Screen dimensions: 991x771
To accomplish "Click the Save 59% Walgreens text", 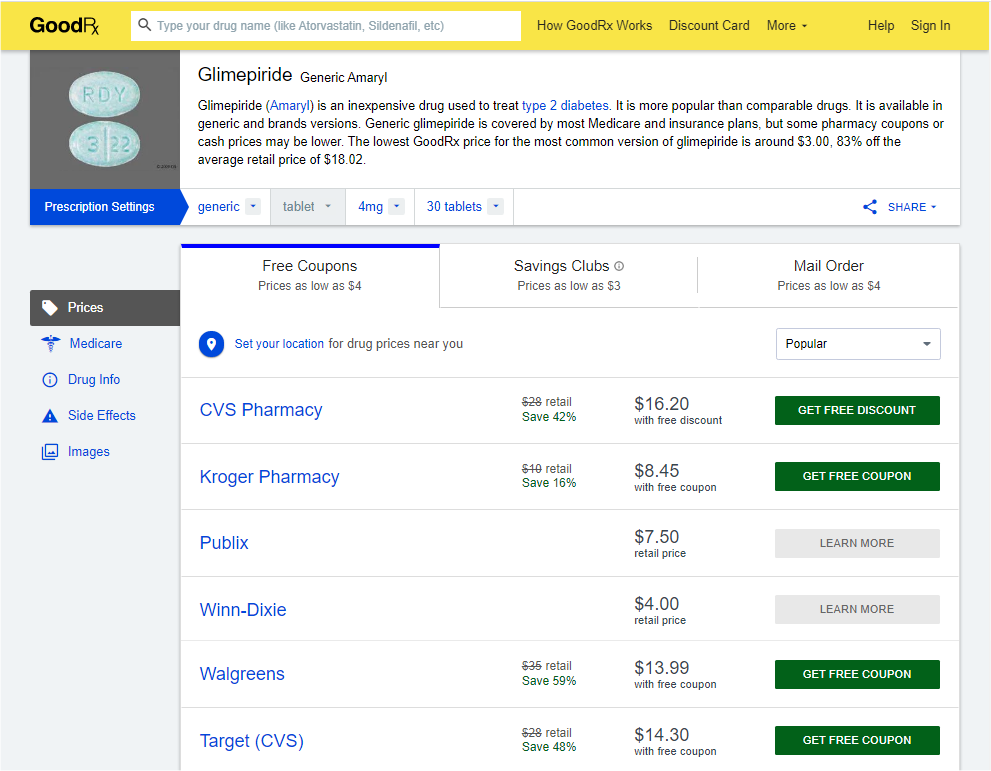I will point(549,681).
